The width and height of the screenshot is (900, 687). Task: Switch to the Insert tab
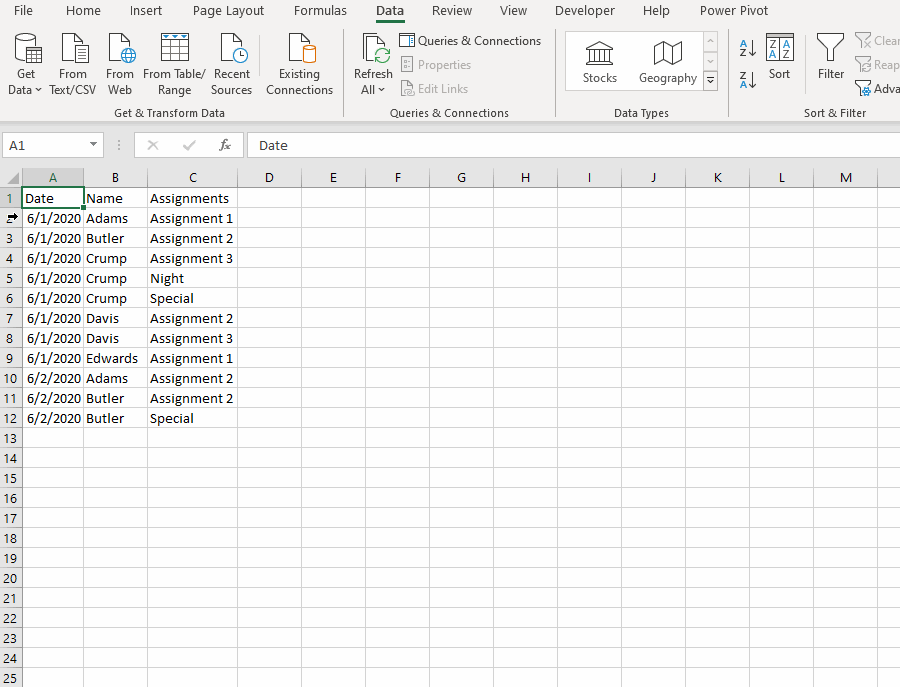click(x=146, y=11)
